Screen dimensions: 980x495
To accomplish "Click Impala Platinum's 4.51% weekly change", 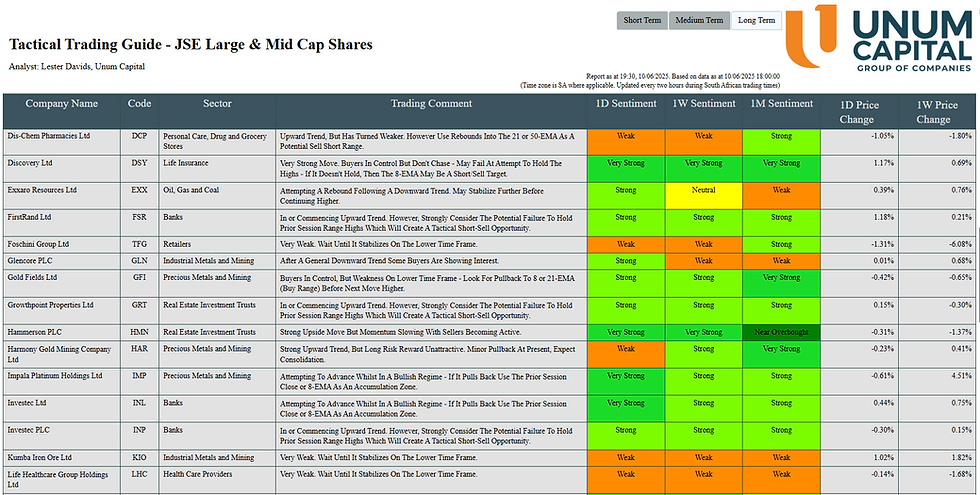I will (x=960, y=376).
